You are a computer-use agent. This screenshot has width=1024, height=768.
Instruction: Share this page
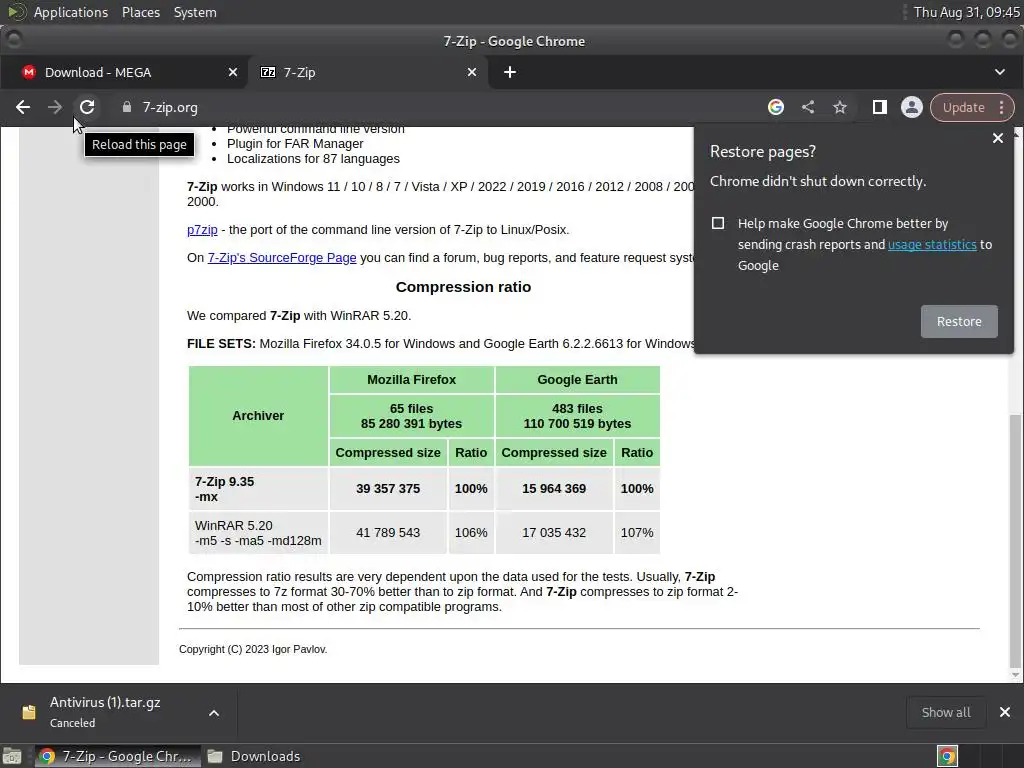(808, 107)
